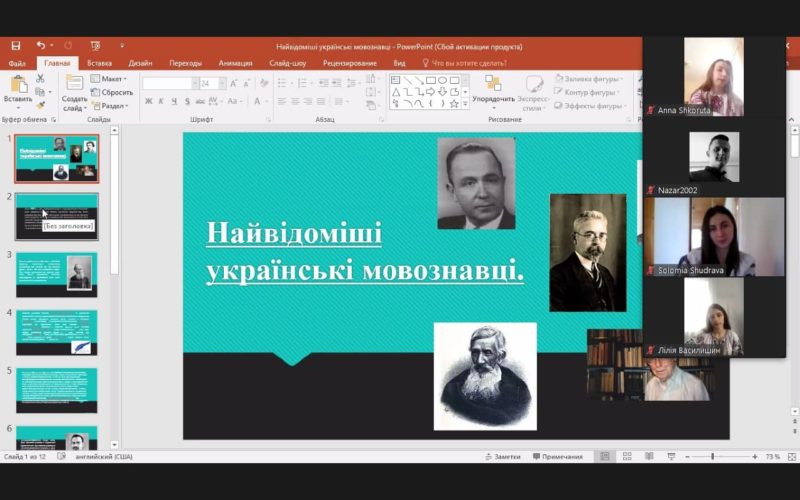Click the Reset (Сбросить) button
Screen dimensions: 800x500
tap(112, 92)
